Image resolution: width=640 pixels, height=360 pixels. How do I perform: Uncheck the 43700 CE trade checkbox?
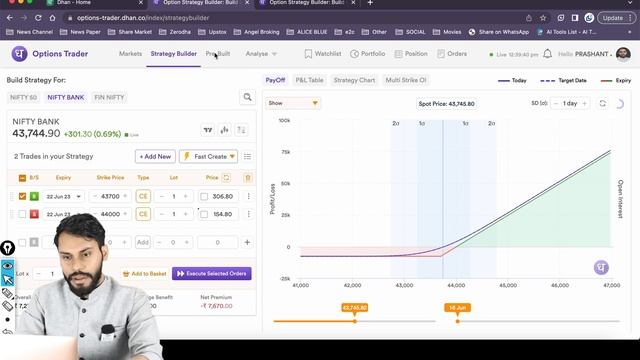tap(22, 196)
